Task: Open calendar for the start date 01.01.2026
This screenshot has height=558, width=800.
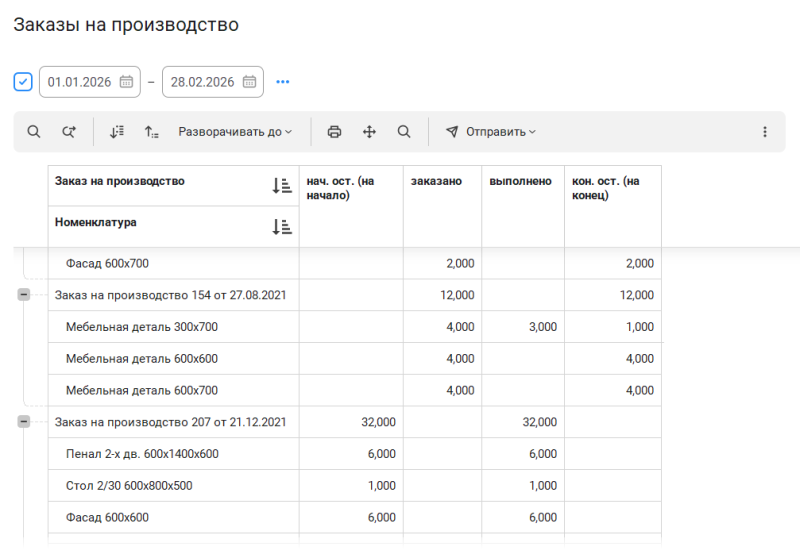Action: point(126,82)
